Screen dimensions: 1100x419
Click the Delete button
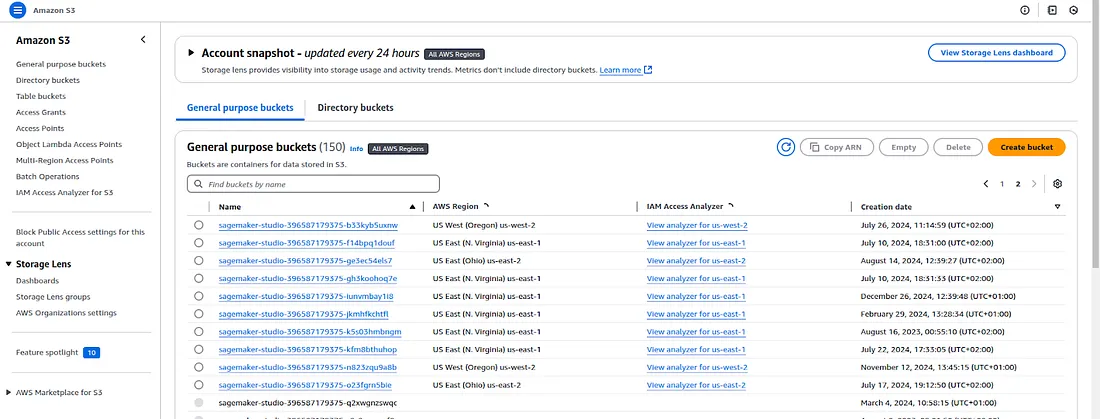click(958, 147)
